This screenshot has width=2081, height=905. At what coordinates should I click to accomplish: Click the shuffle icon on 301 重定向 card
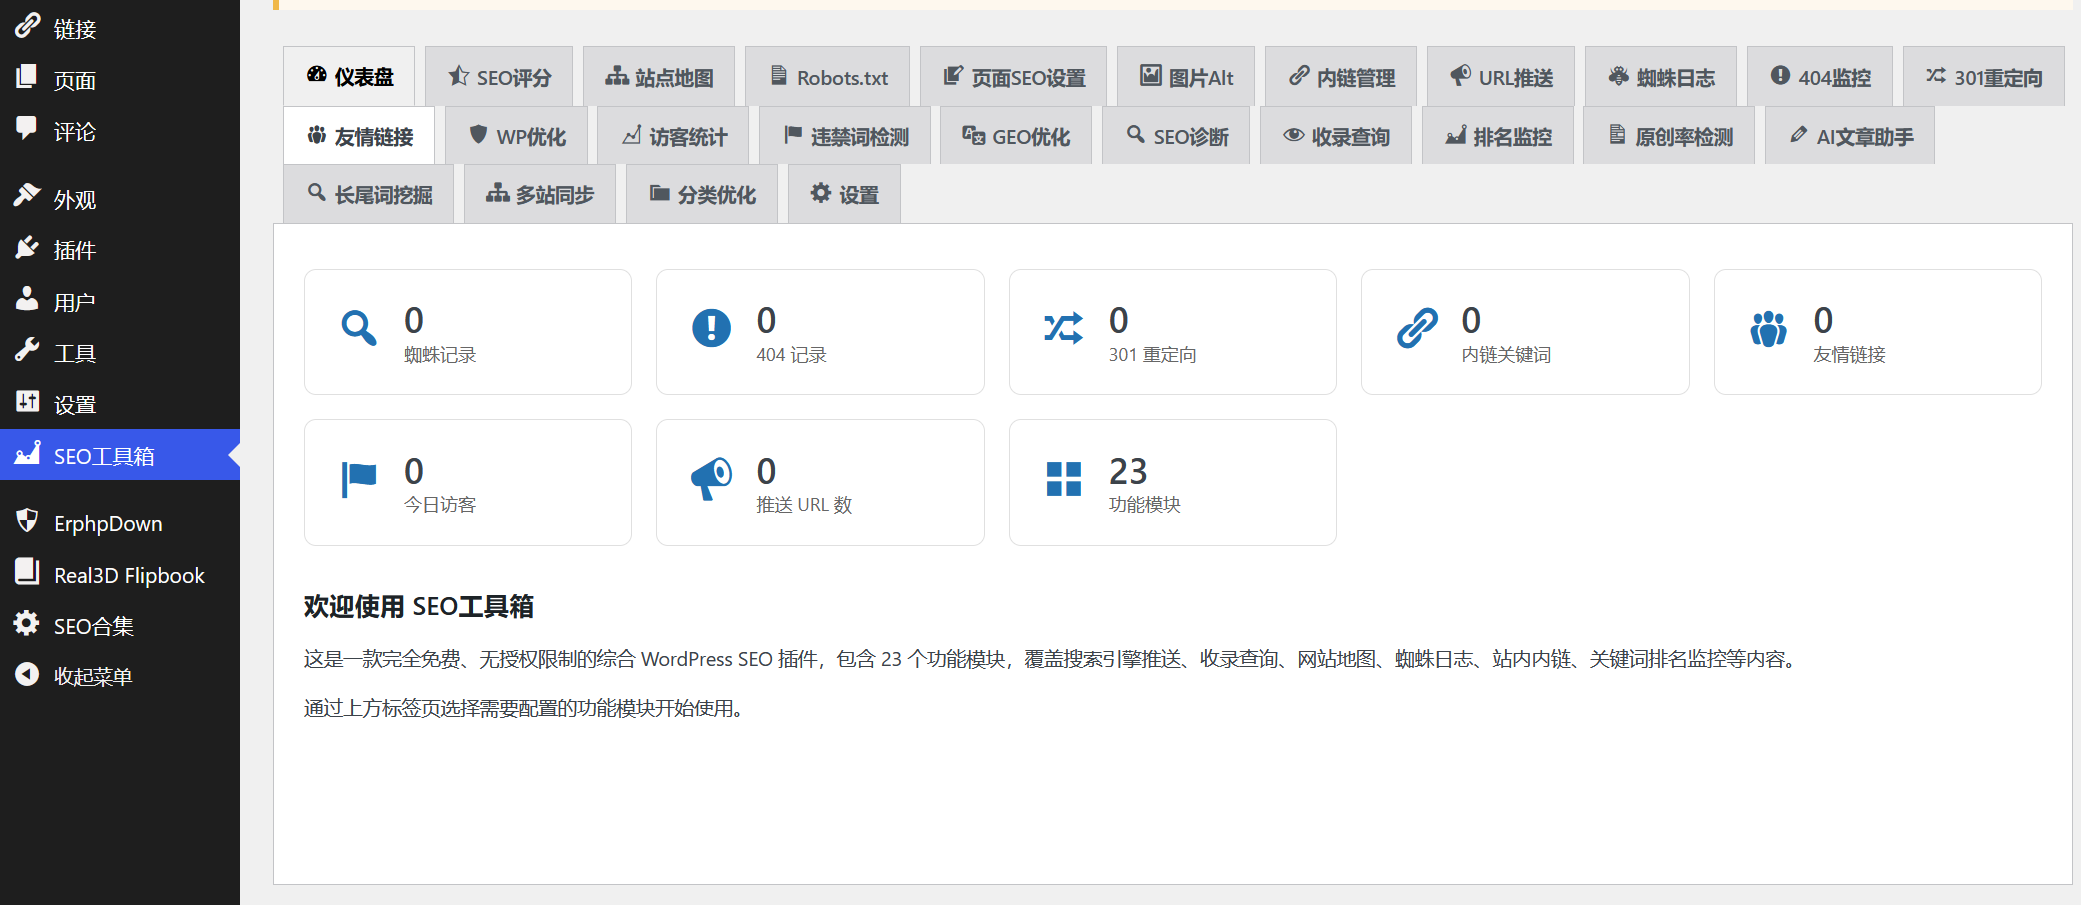pos(1063,328)
